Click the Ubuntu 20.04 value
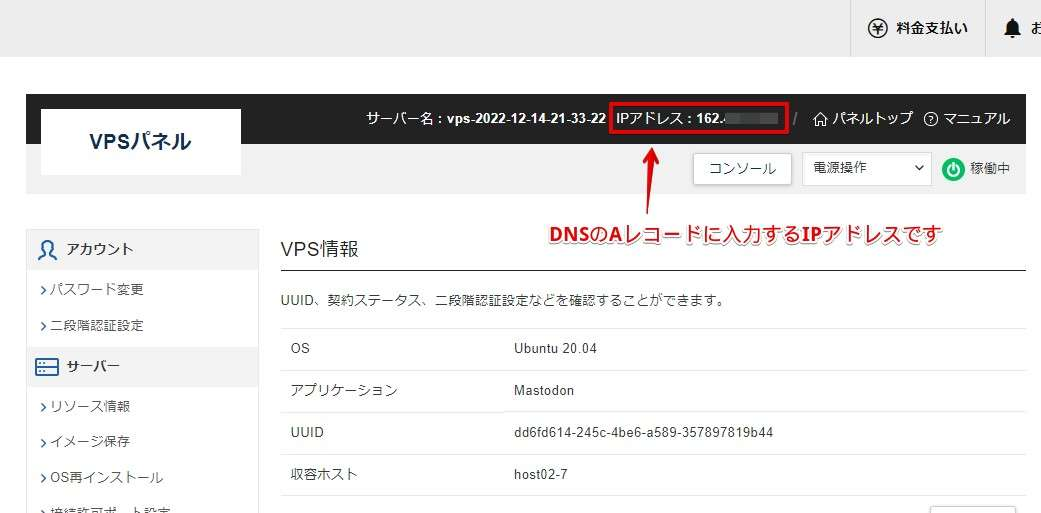The width and height of the screenshot is (1041, 513). (555, 348)
